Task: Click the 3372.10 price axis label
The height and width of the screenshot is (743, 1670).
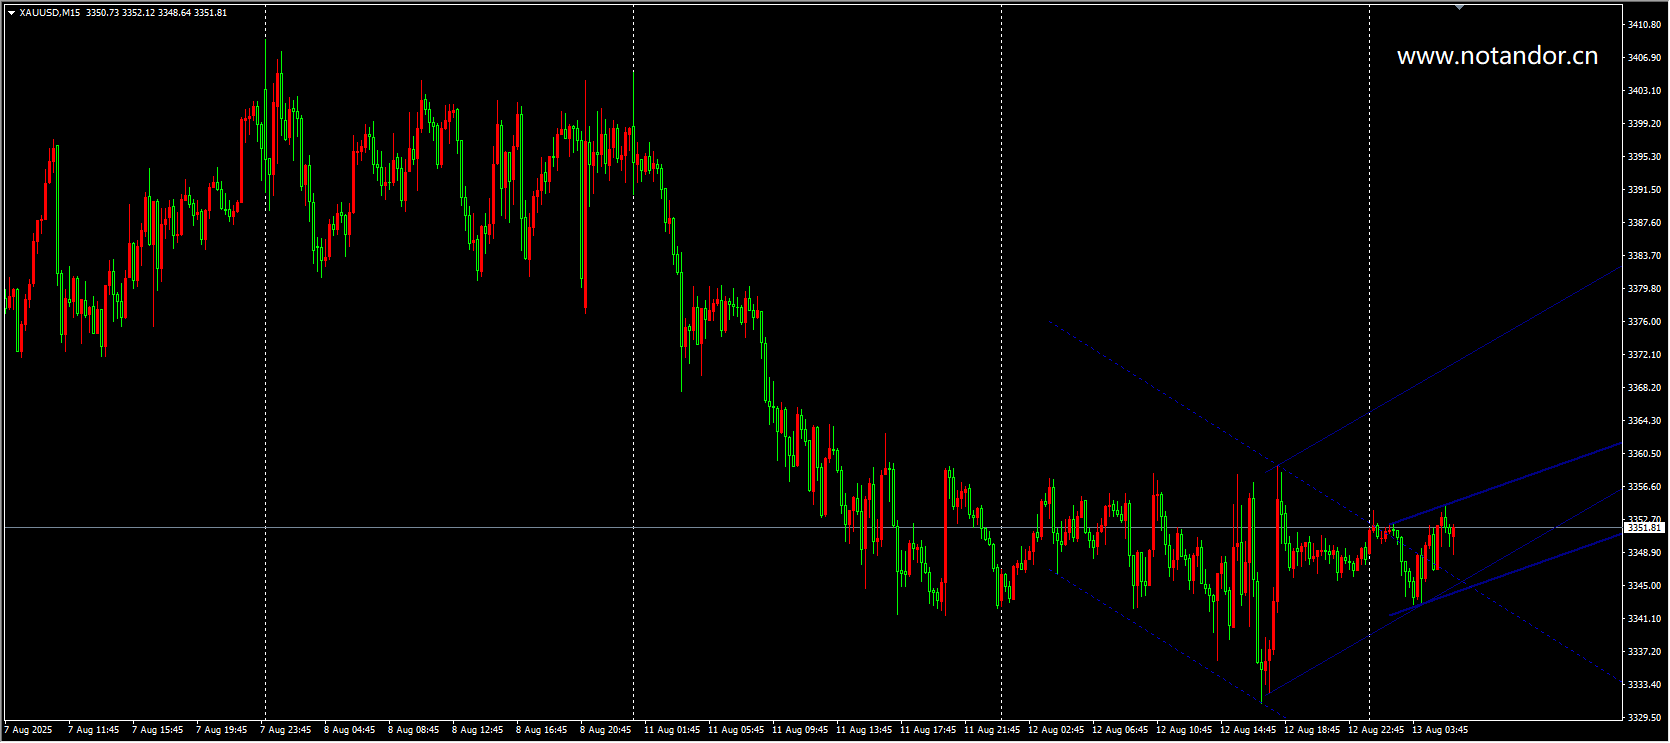Action: [1644, 355]
